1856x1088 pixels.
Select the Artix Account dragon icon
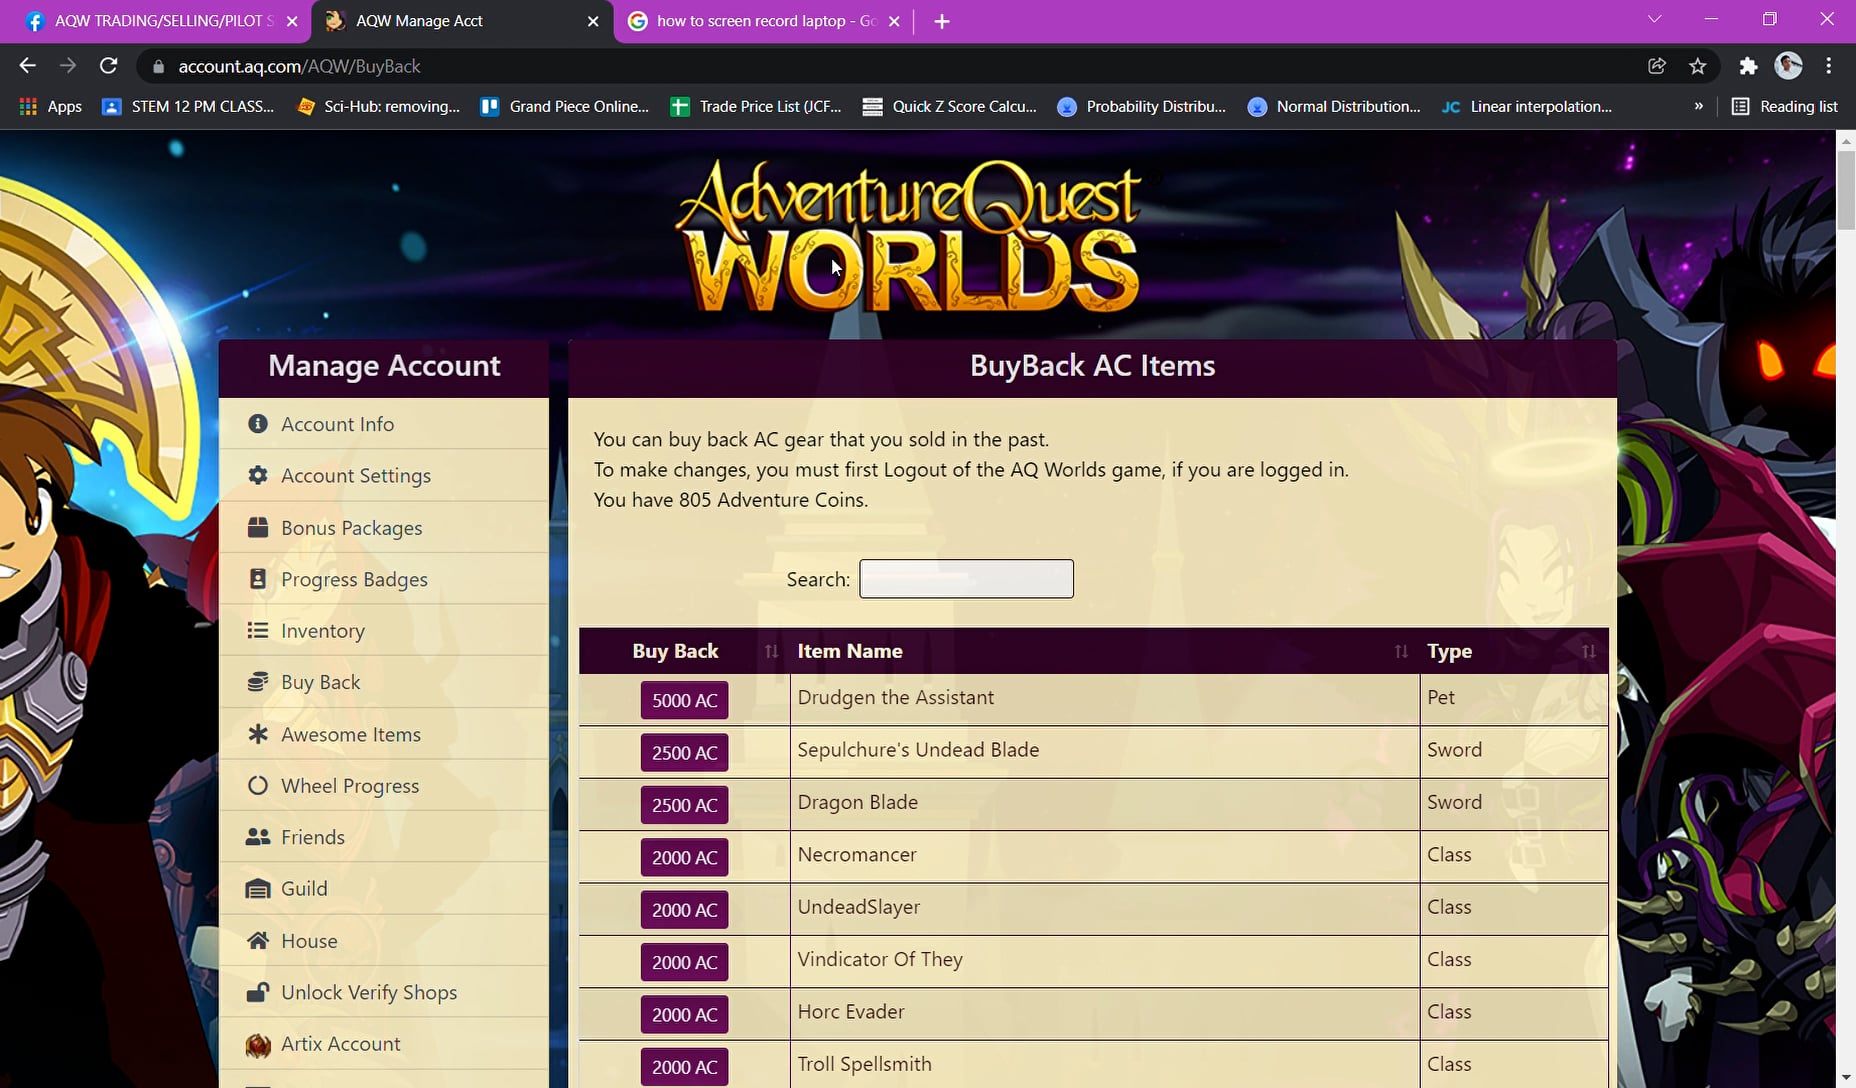coord(258,1044)
